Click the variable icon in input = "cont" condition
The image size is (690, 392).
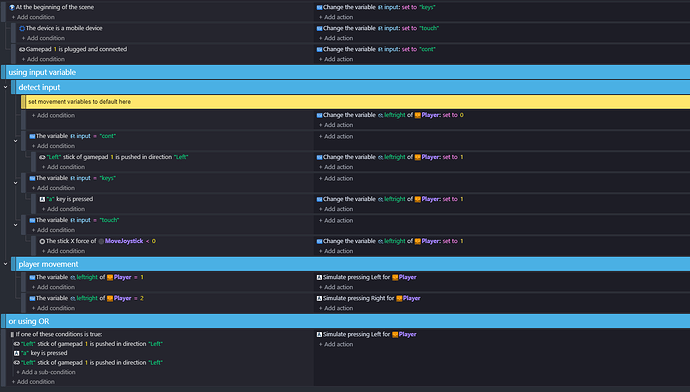point(32,136)
